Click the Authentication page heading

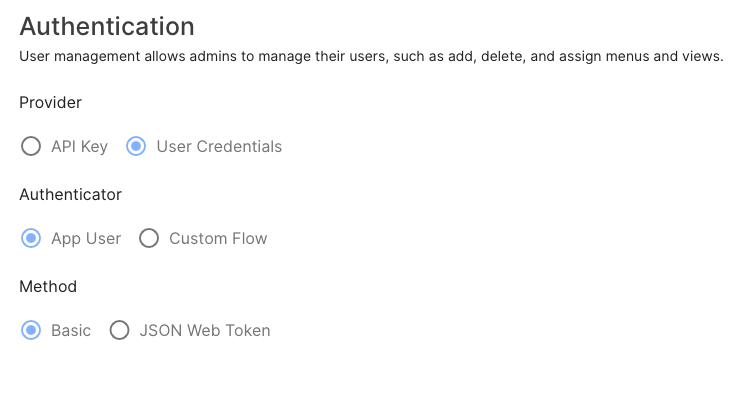tap(107, 26)
